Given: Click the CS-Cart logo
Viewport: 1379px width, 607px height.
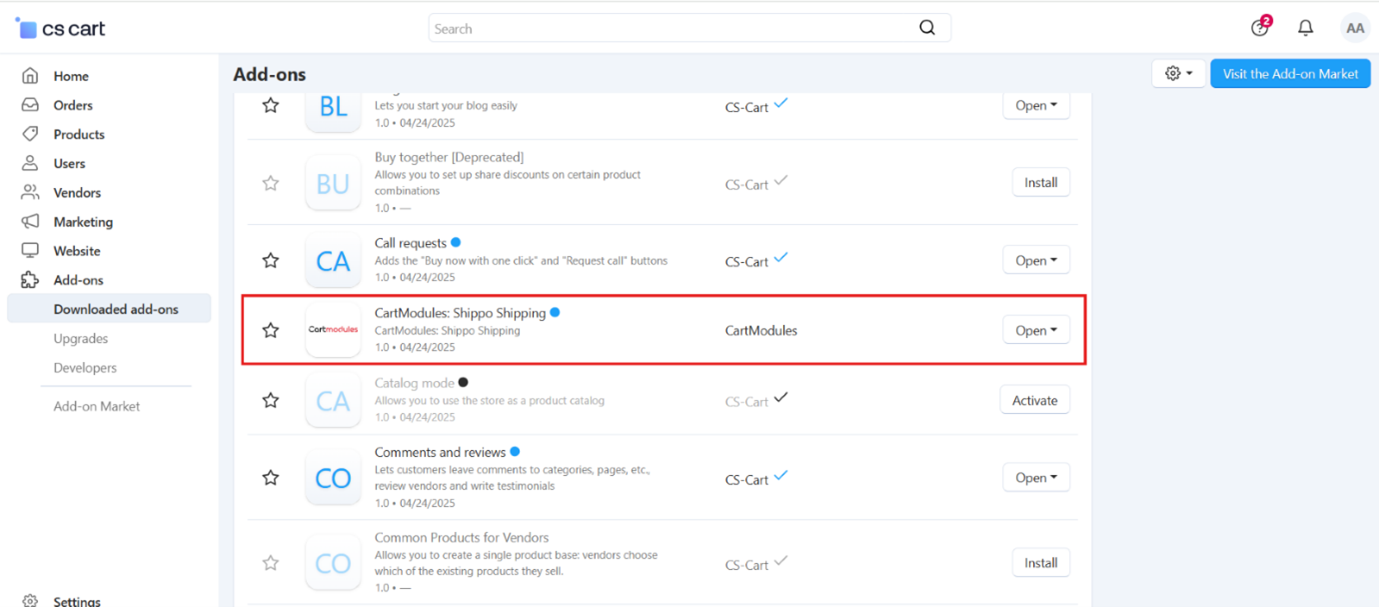Looking at the screenshot, I should point(60,29).
